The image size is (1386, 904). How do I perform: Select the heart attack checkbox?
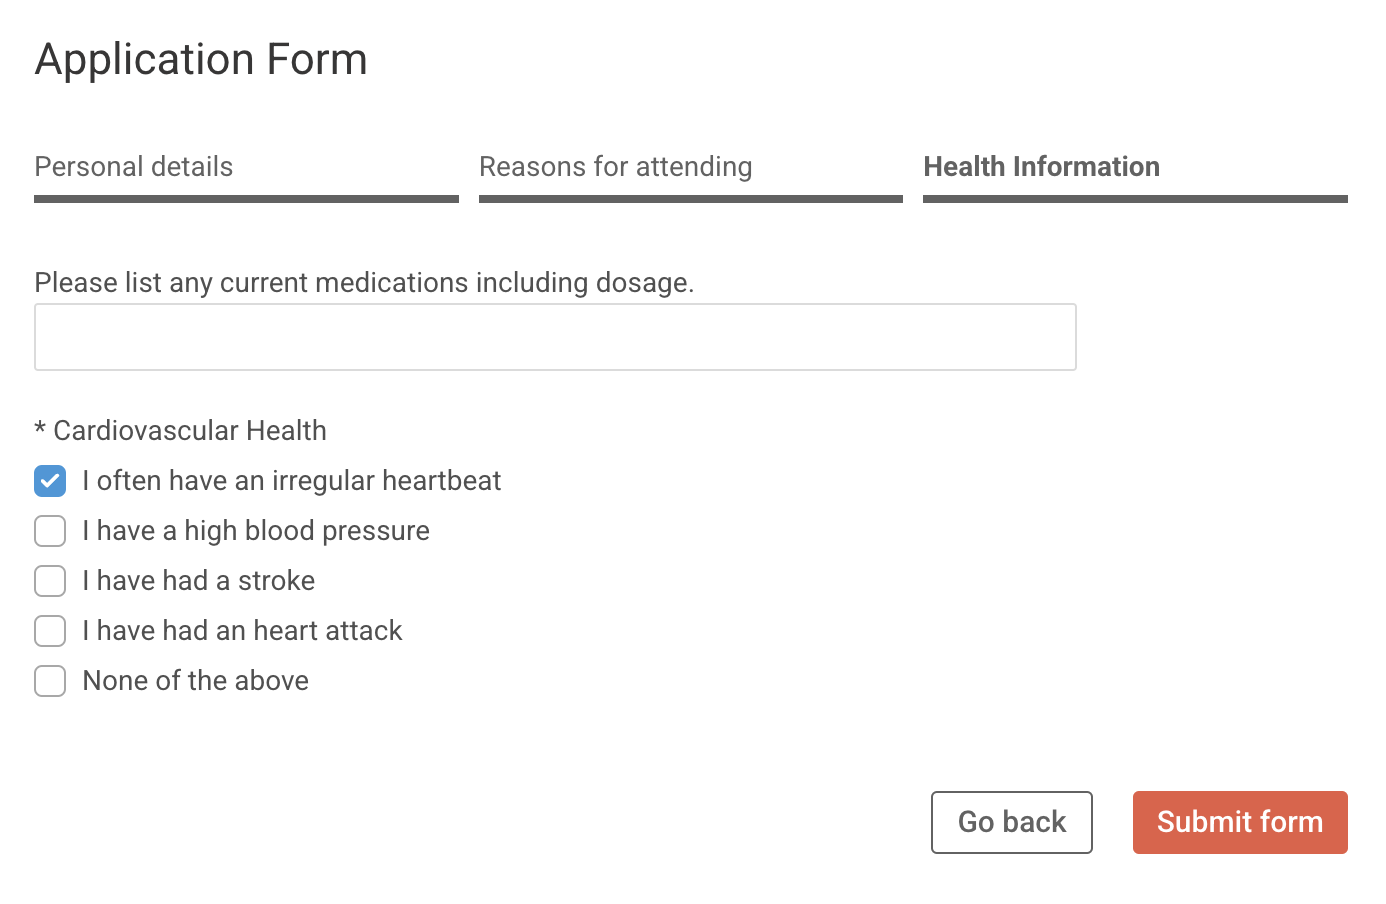point(50,631)
